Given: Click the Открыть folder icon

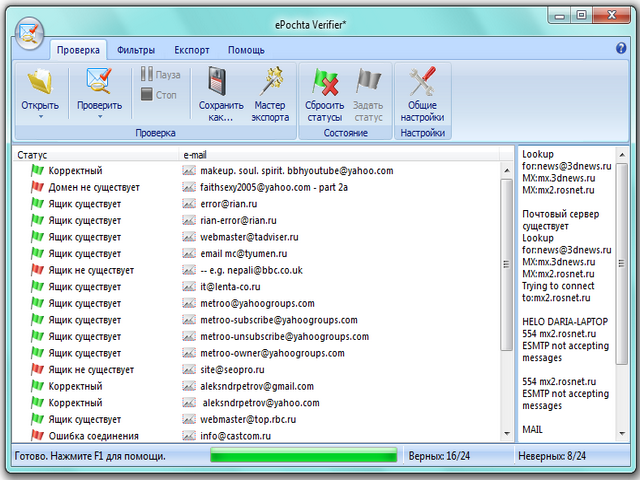Looking at the screenshot, I should (x=40, y=82).
